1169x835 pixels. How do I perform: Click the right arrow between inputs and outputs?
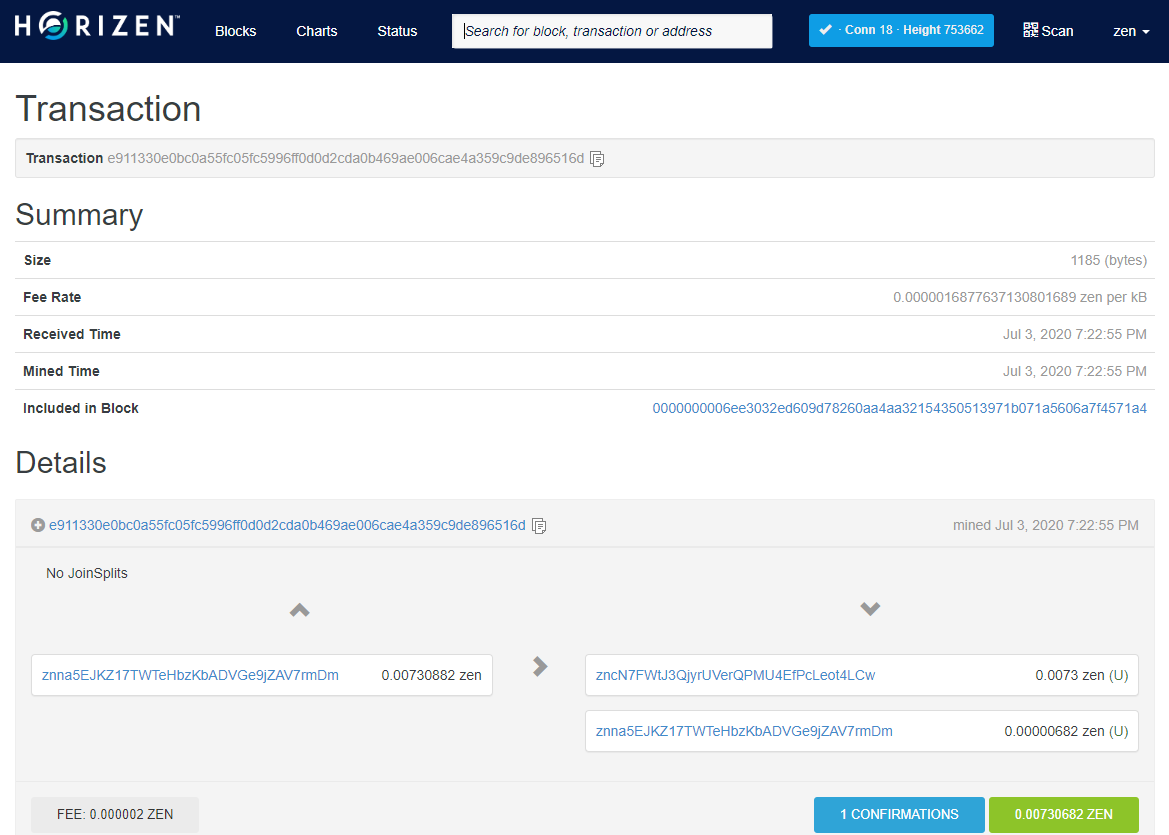point(541,666)
